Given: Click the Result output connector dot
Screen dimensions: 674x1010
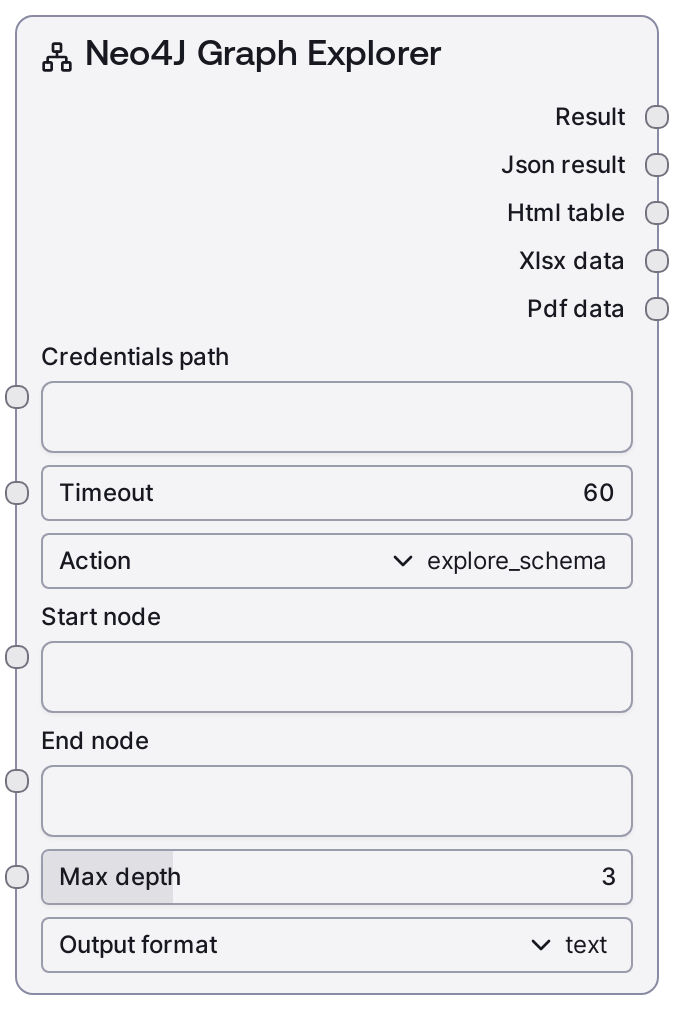Looking at the screenshot, I should pyautogui.click(x=657, y=117).
